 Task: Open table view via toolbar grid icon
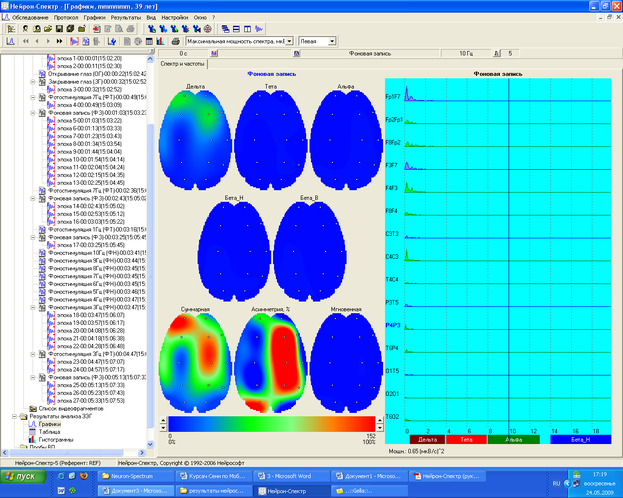click(149, 41)
